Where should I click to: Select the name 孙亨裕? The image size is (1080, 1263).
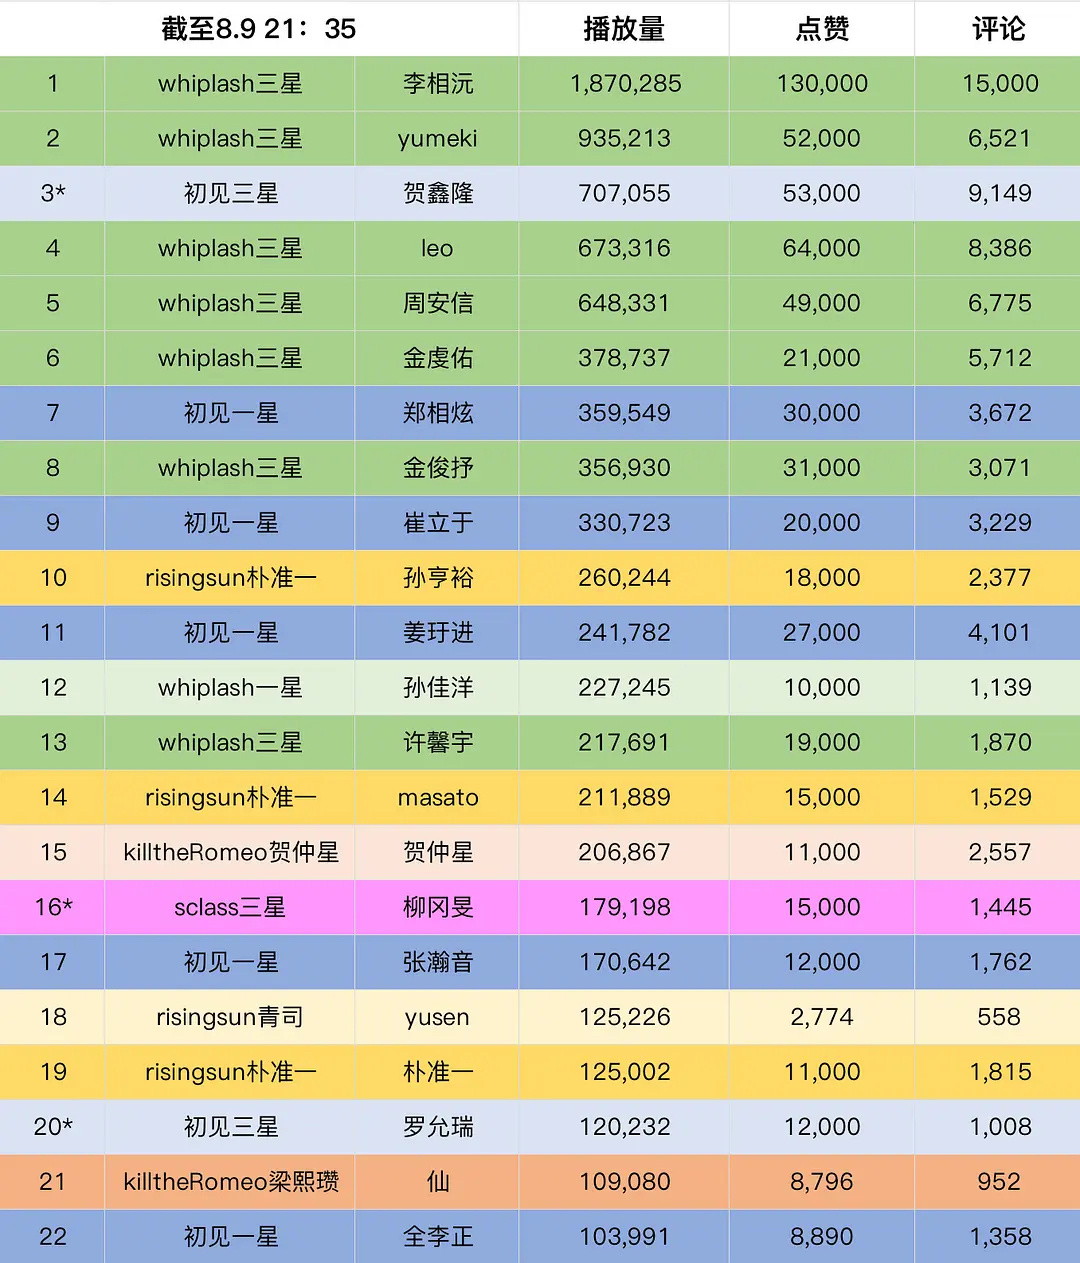point(438,579)
